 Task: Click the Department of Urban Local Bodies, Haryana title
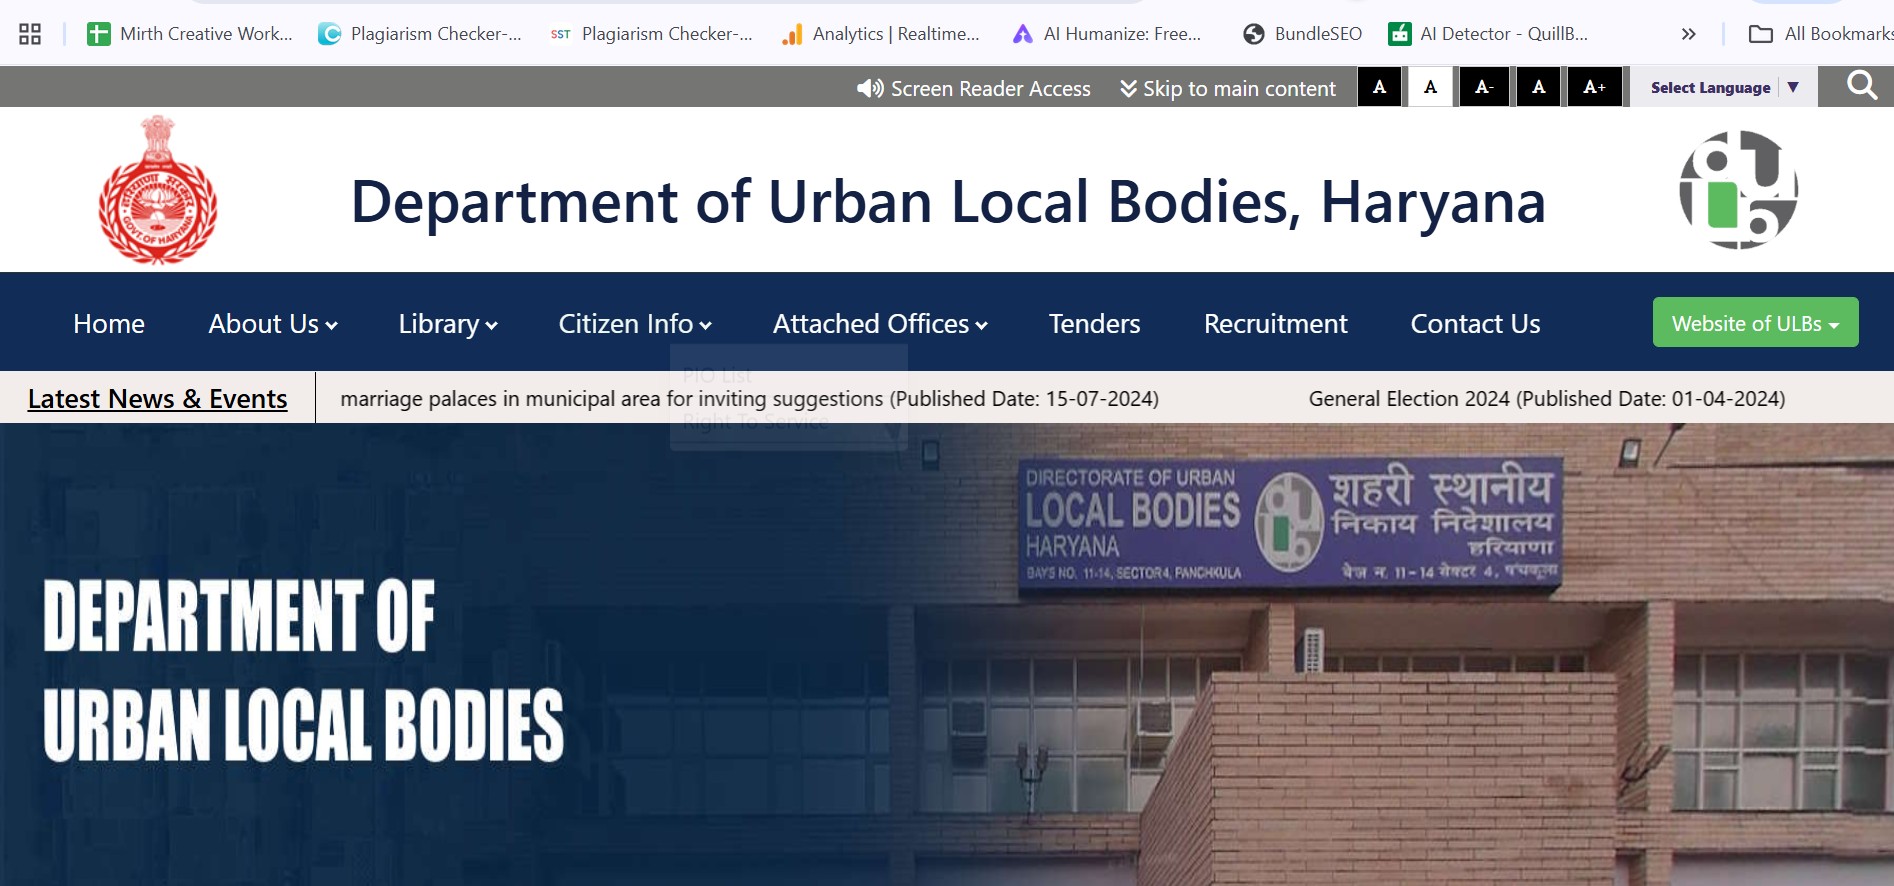point(948,202)
